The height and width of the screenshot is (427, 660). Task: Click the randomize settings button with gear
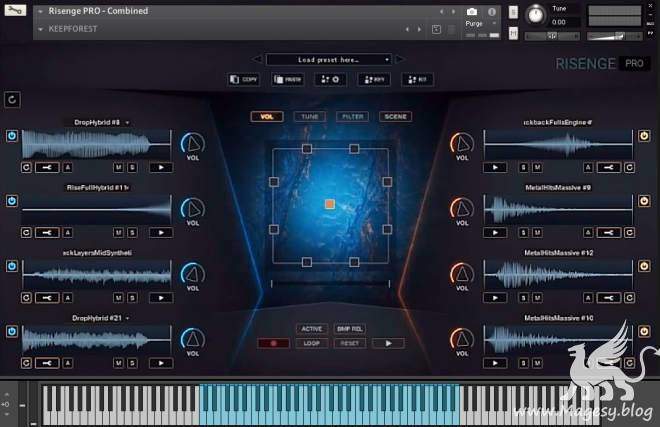coord(330,79)
